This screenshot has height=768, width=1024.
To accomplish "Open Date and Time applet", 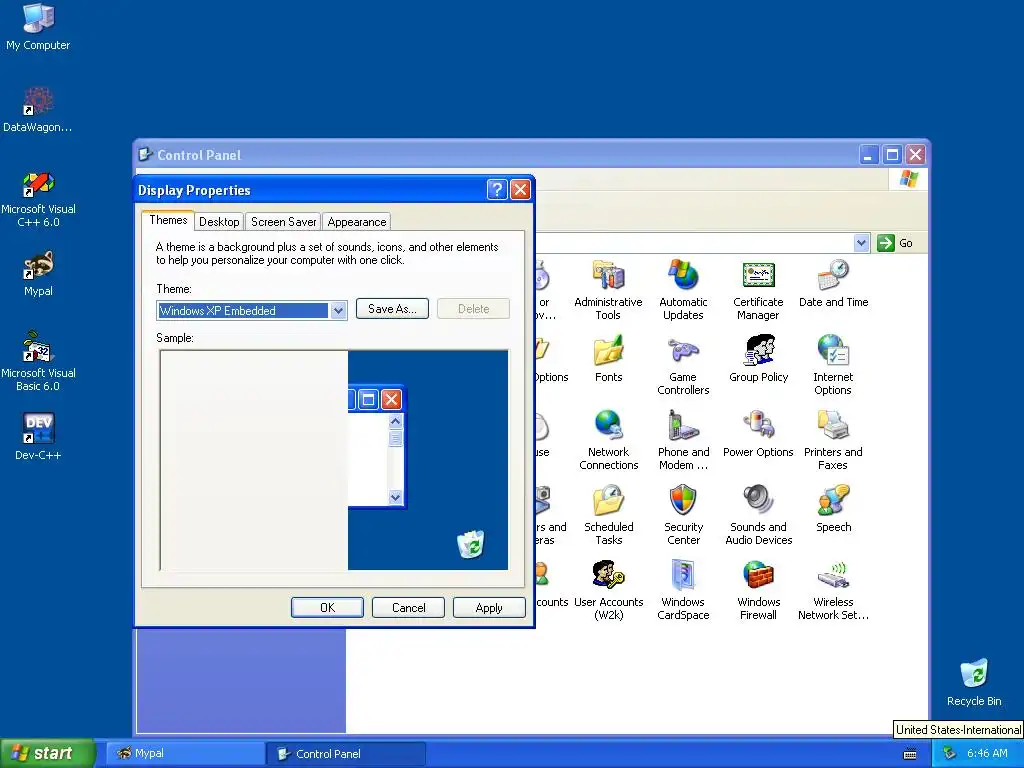I will [x=833, y=283].
